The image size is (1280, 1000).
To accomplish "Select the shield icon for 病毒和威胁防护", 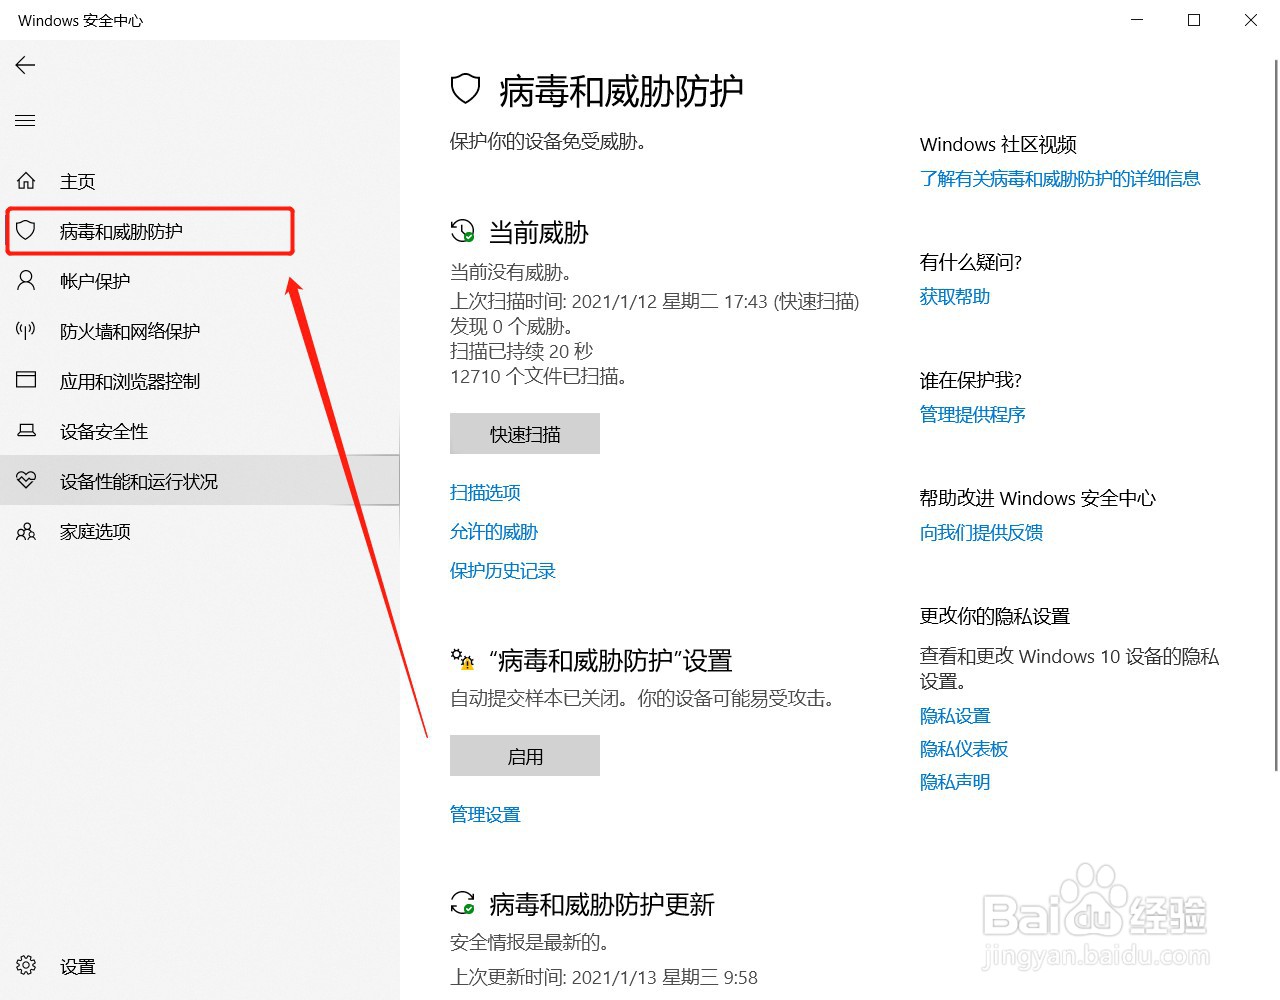I will (27, 230).
